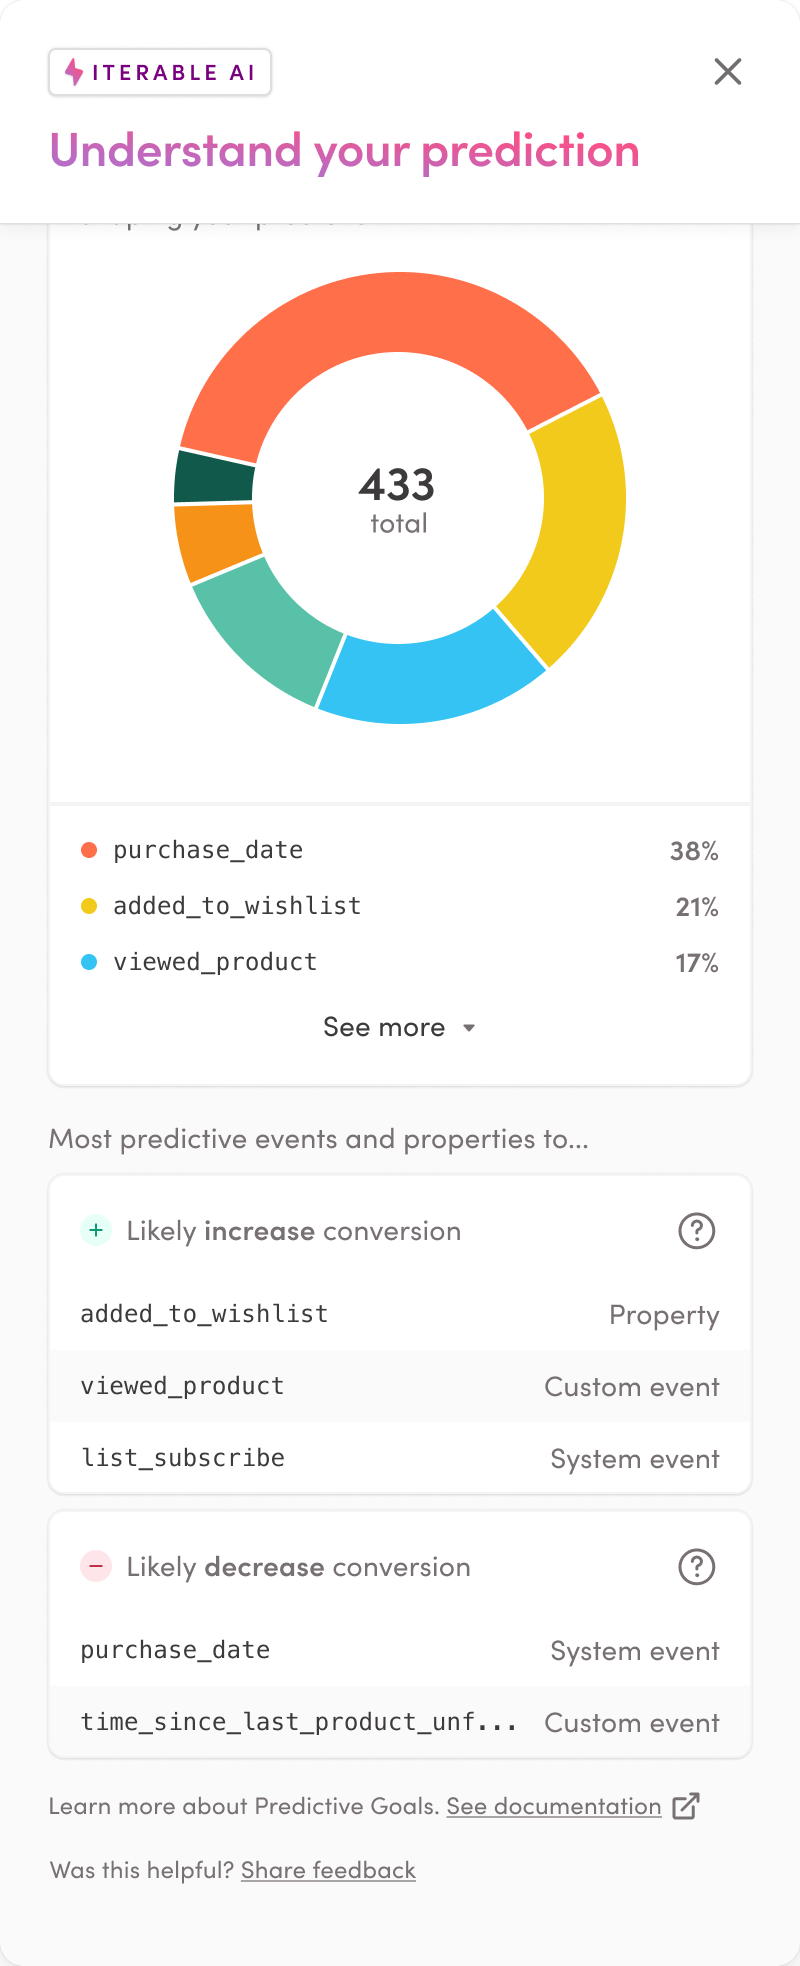This screenshot has width=800, height=1966.
Task: Select the added_to_wishlist Property row
Action: pos(400,1314)
